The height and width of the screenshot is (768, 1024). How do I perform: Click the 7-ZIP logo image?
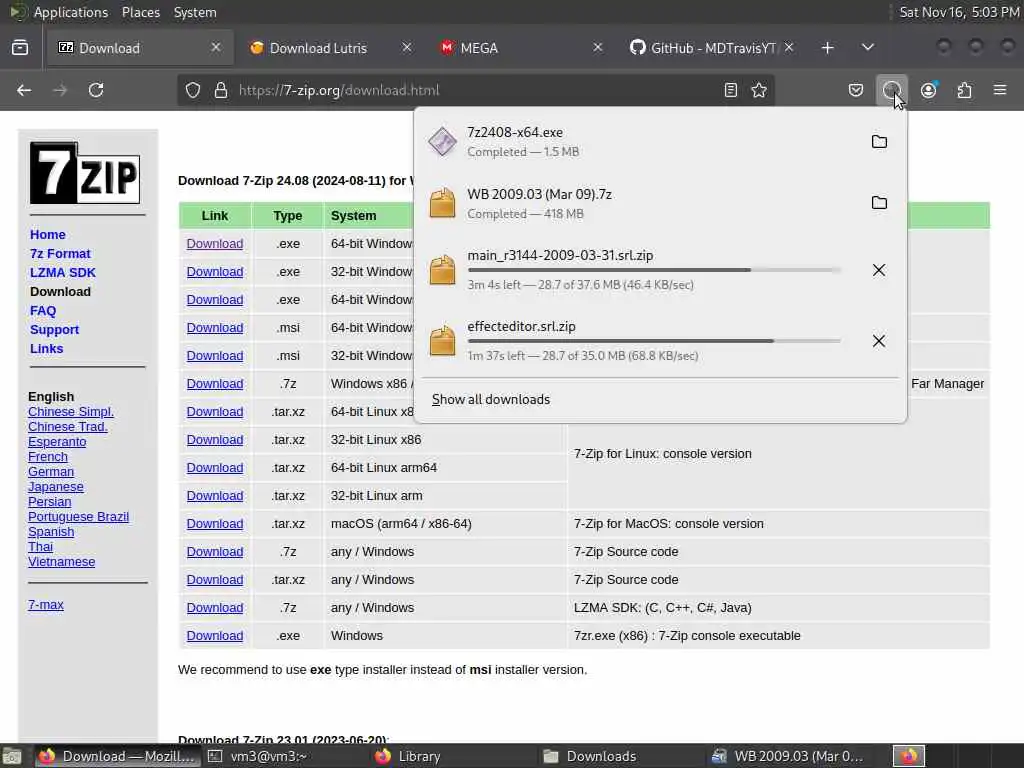[x=85, y=173]
